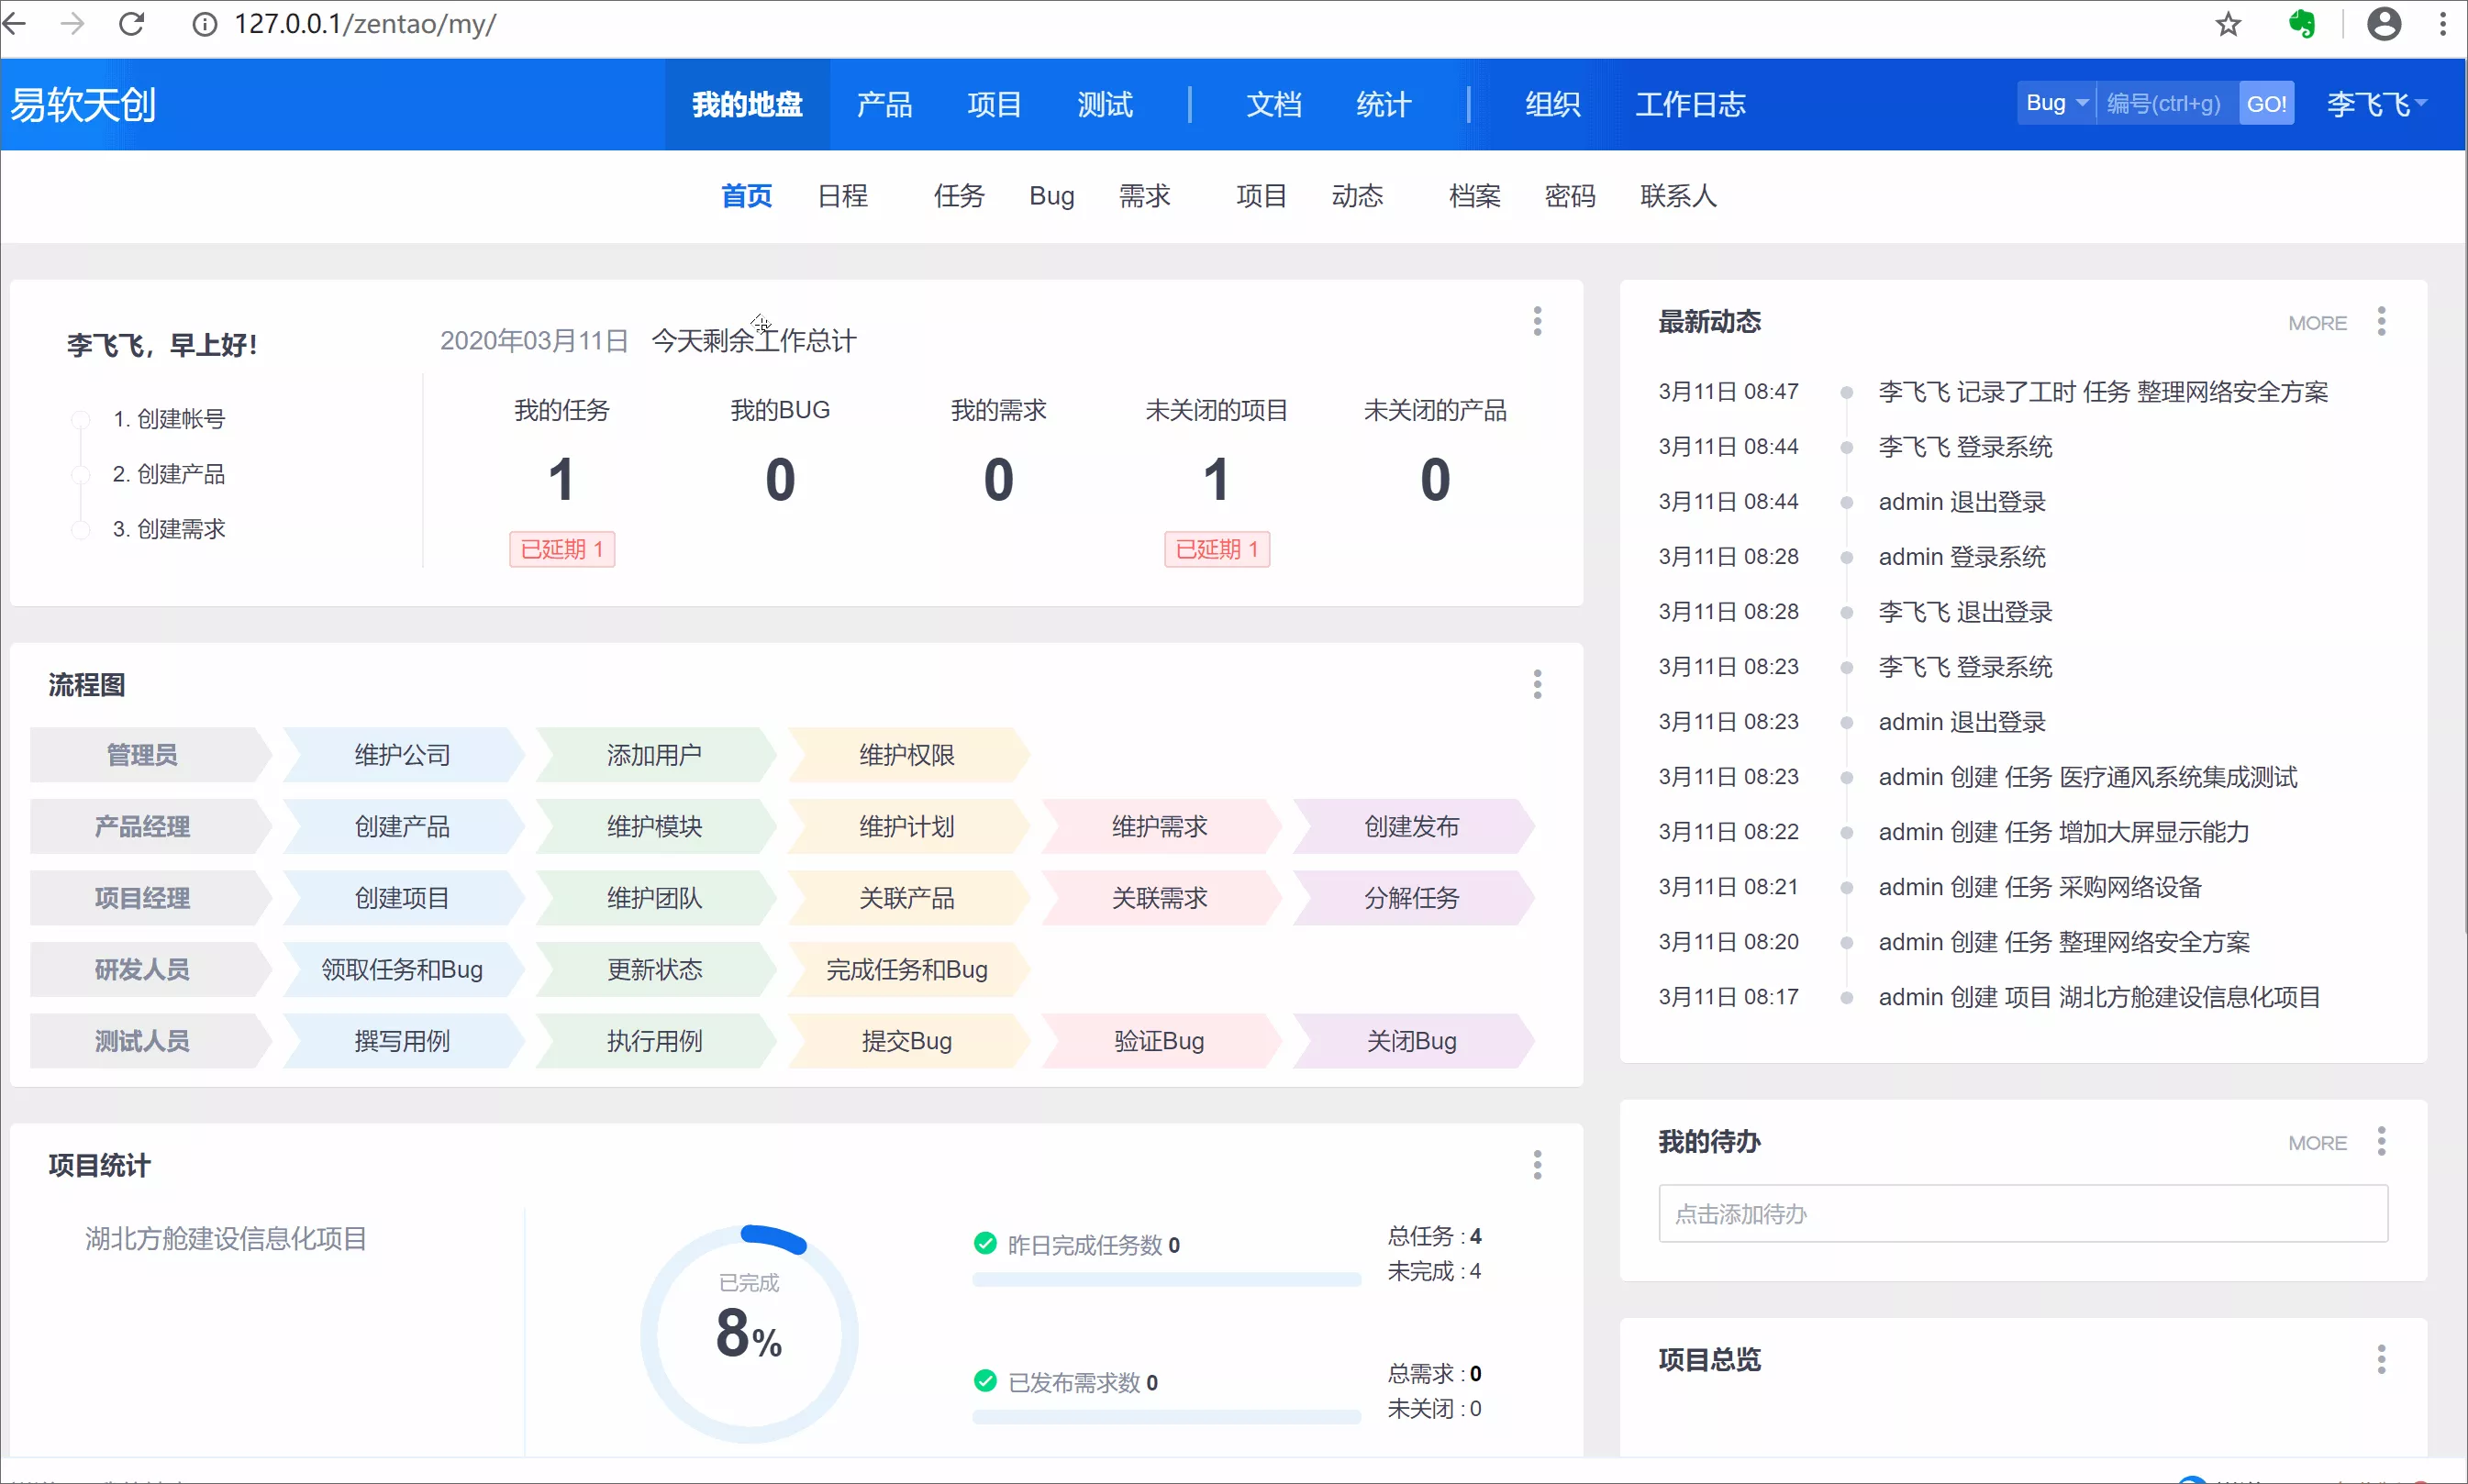Click the browser forward arrow
The height and width of the screenshot is (1484, 2468).
click(x=73, y=24)
